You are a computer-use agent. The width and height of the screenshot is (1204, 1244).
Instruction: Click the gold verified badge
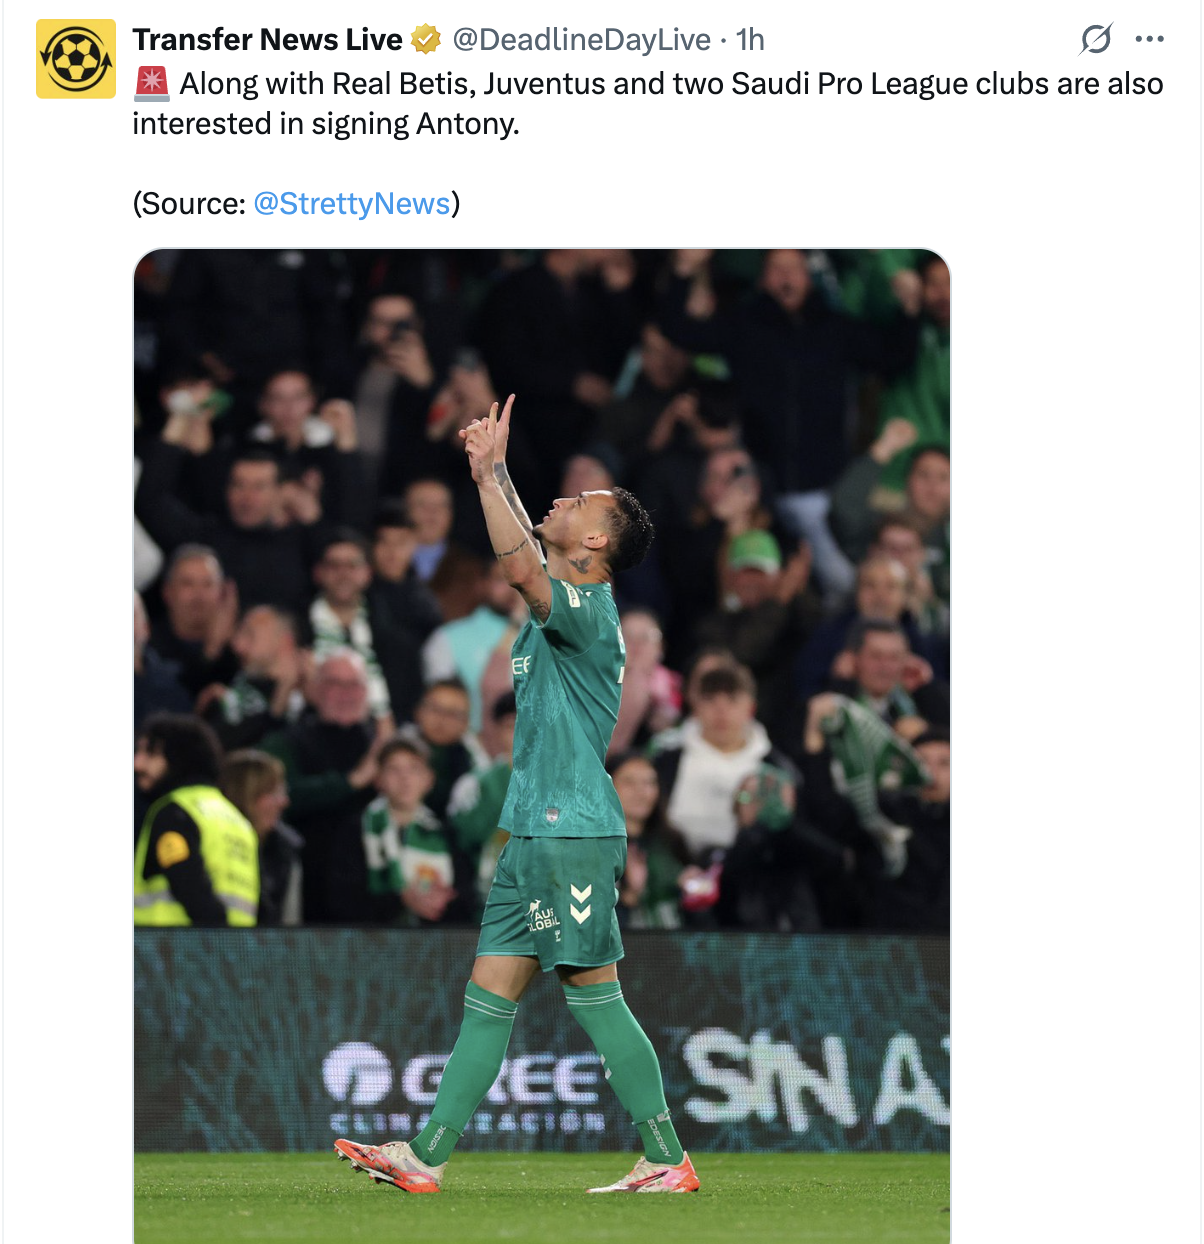pos(427,40)
